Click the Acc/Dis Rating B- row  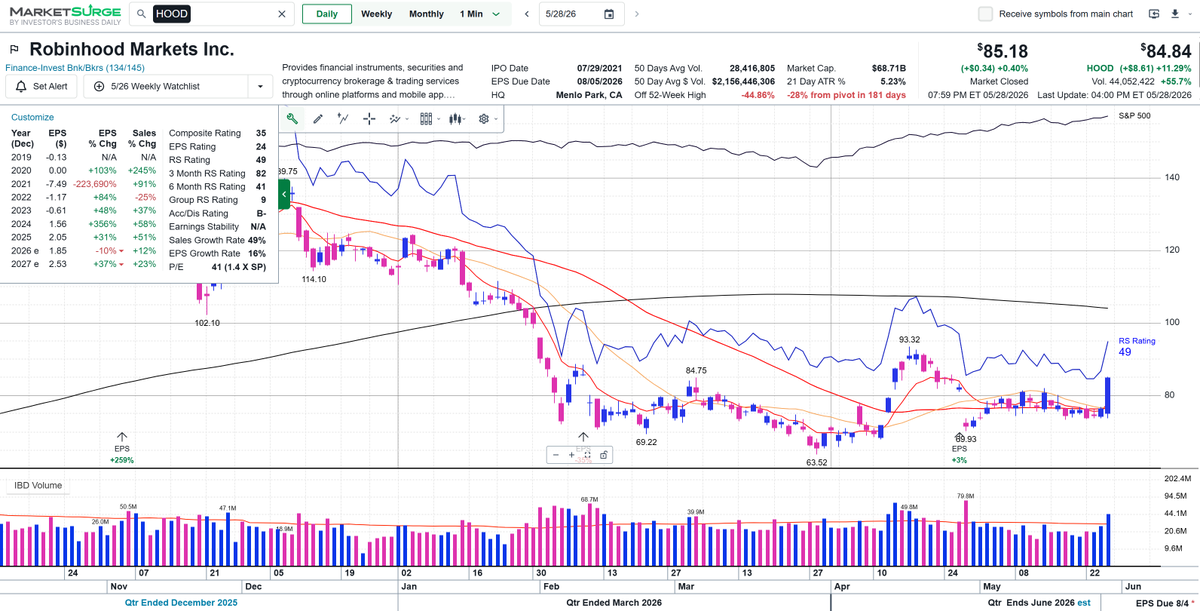point(217,213)
